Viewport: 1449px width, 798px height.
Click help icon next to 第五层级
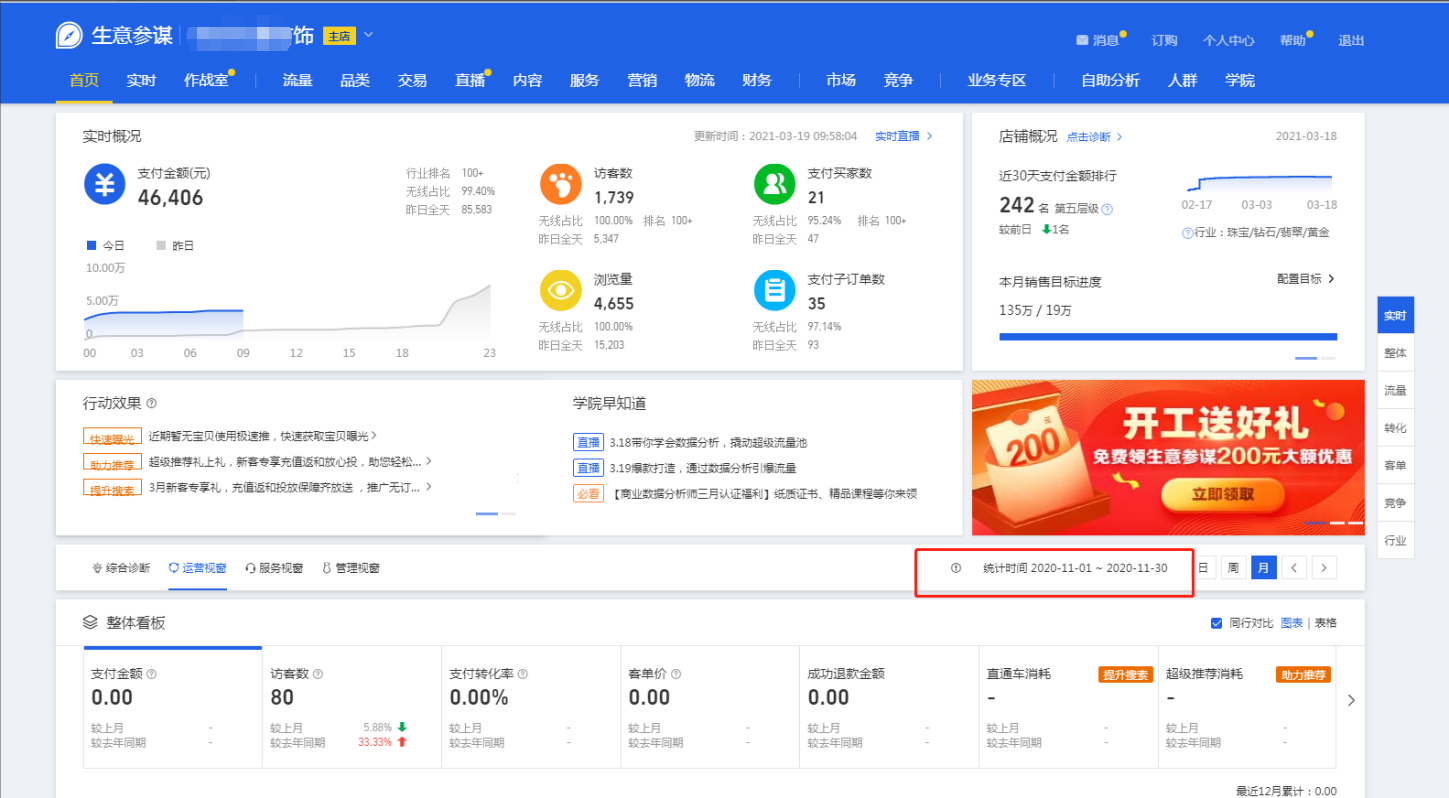(x=1107, y=209)
